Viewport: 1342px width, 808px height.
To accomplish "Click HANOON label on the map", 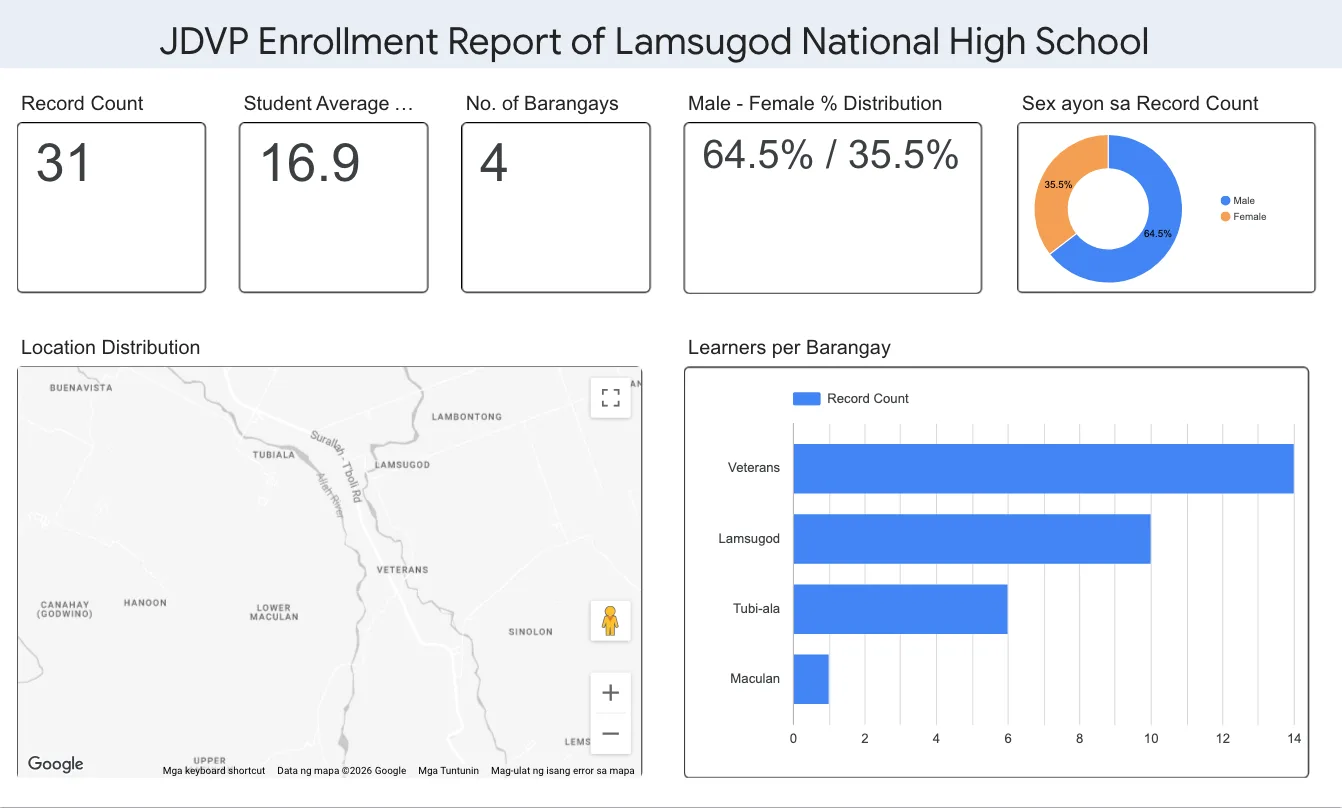I will point(145,603).
